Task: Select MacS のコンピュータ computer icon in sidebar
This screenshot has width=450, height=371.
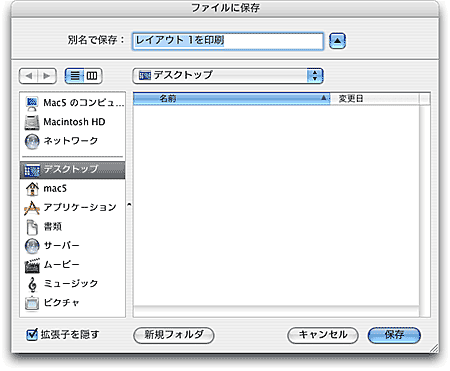Action: point(32,103)
